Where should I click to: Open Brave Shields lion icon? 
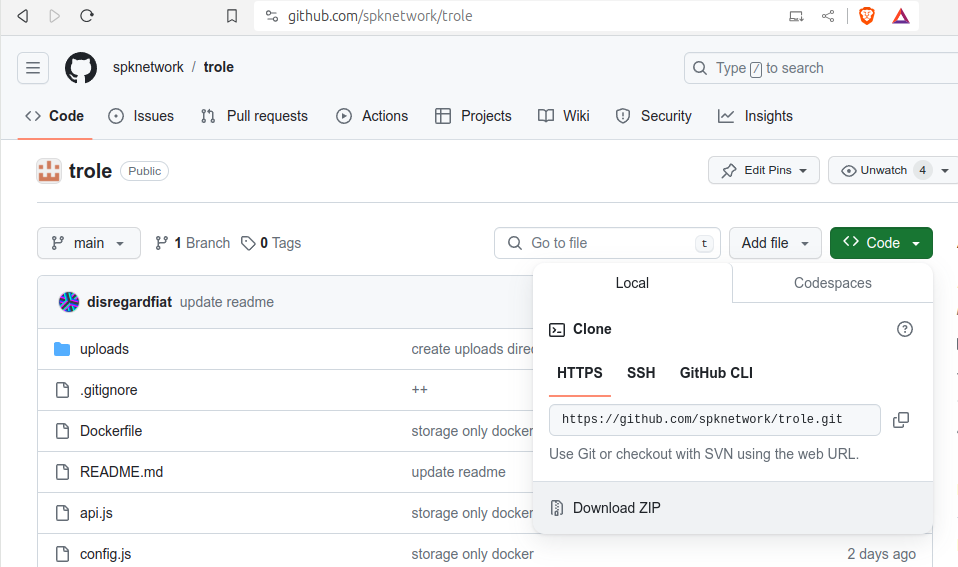coord(866,16)
